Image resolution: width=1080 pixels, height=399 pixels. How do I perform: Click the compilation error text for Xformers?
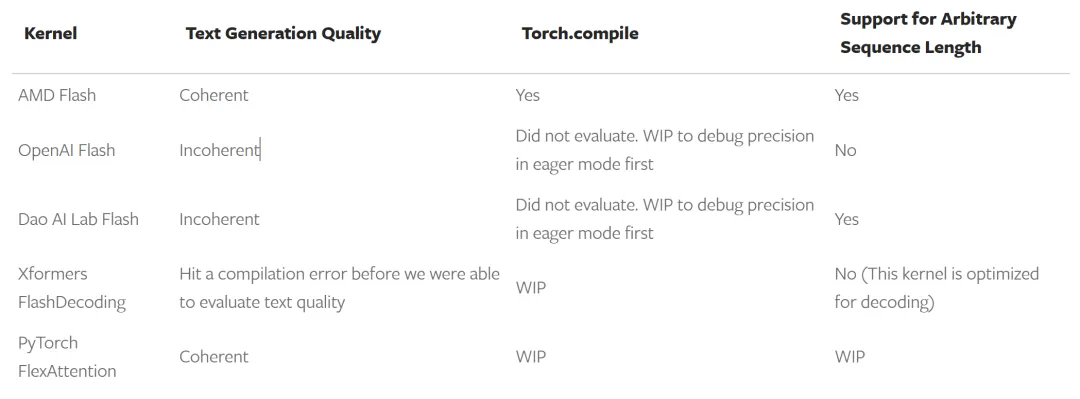click(340, 287)
